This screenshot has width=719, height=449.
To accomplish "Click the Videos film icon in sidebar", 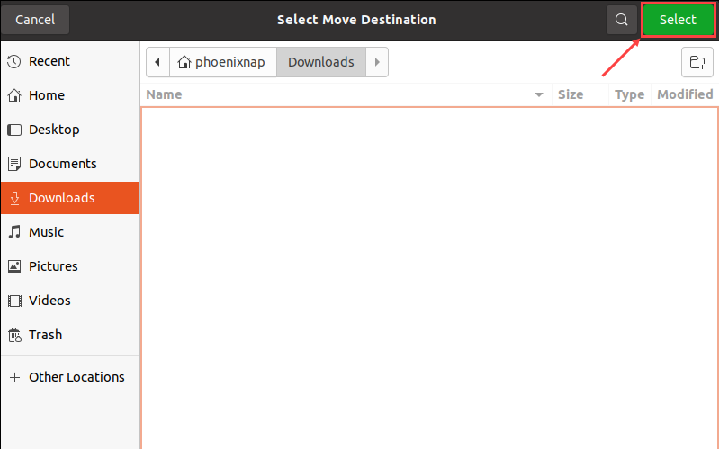I will 14,301.
